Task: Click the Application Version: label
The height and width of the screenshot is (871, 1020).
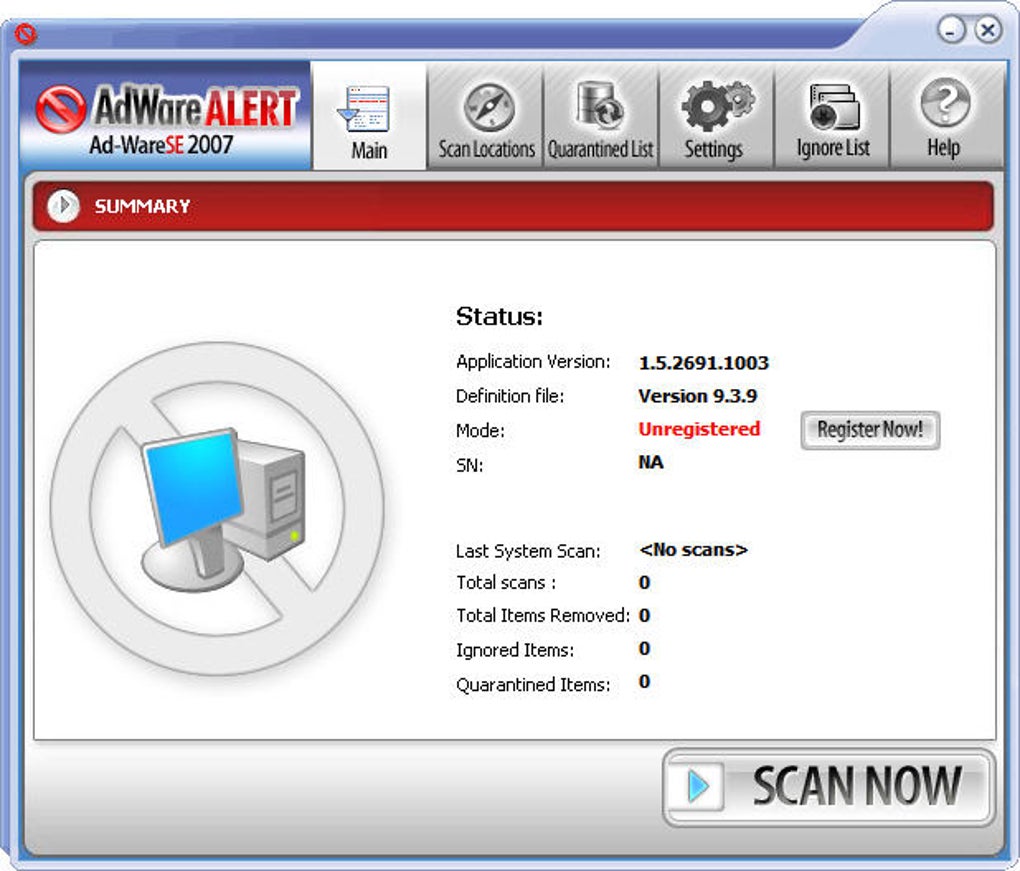Action: click(533, 362)
